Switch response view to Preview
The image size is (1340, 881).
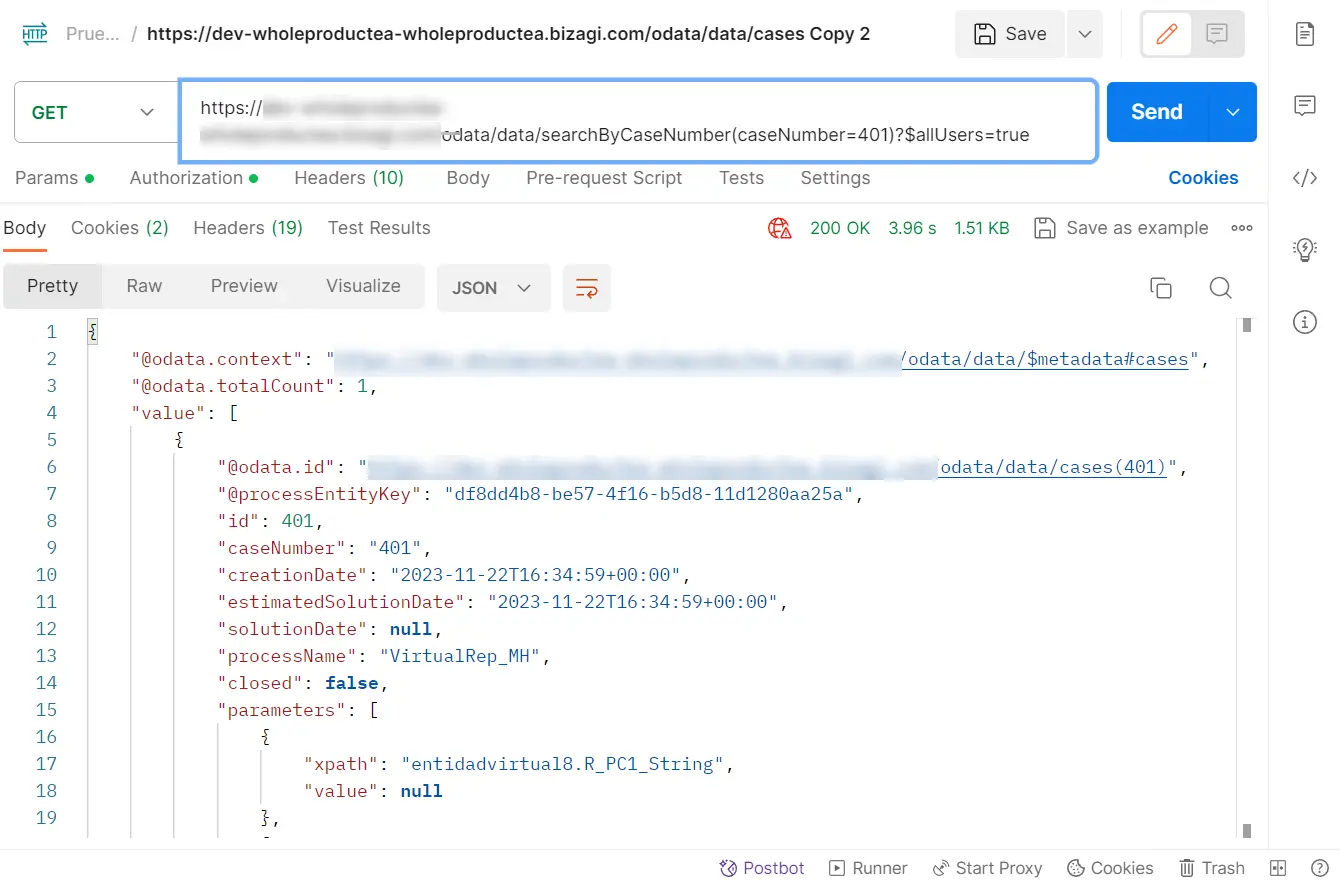(244, 286)
